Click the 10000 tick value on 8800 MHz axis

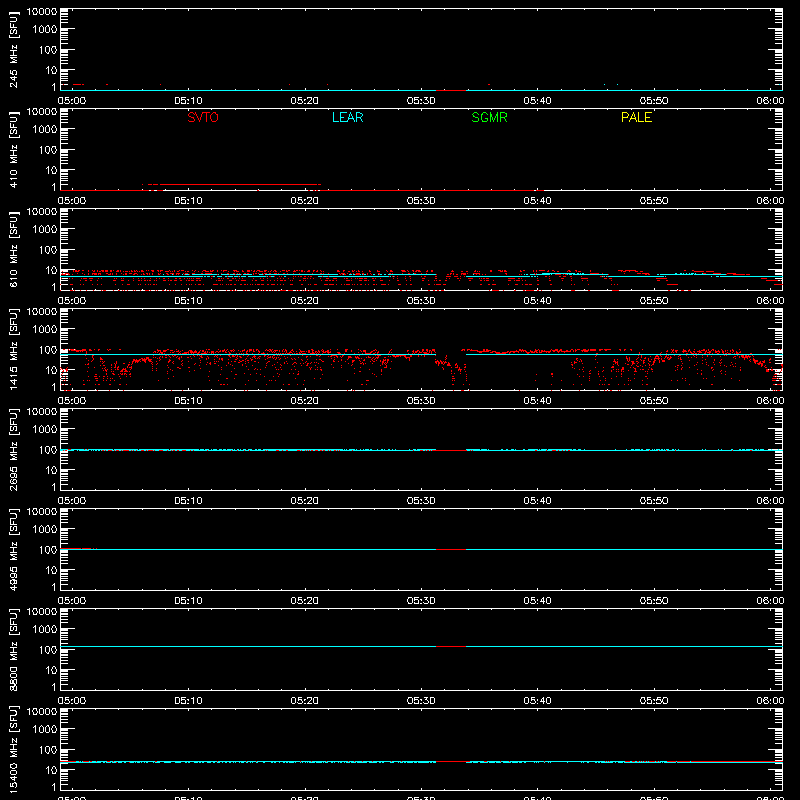pyautogui.click(x=42, y=612)
